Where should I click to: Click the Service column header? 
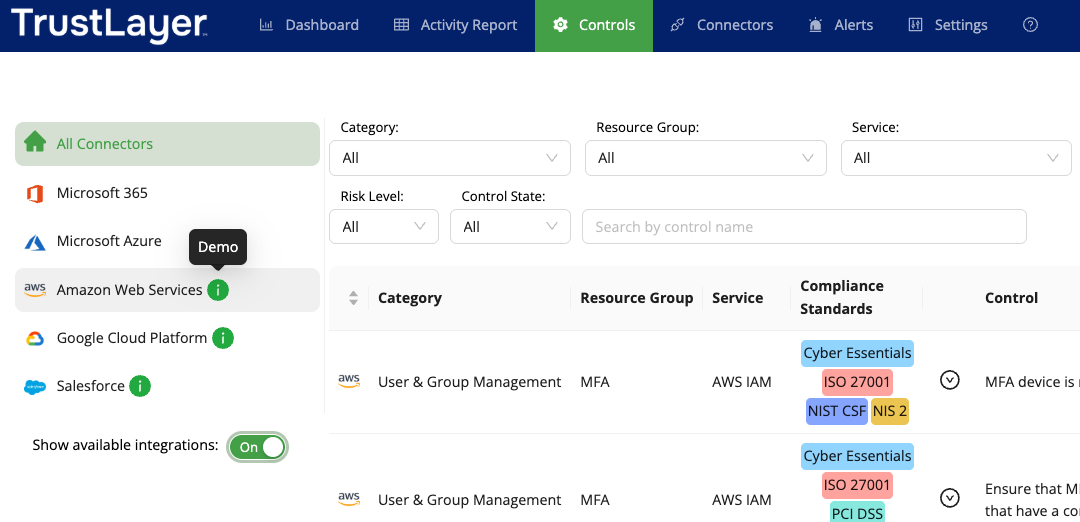coord(737,298)
